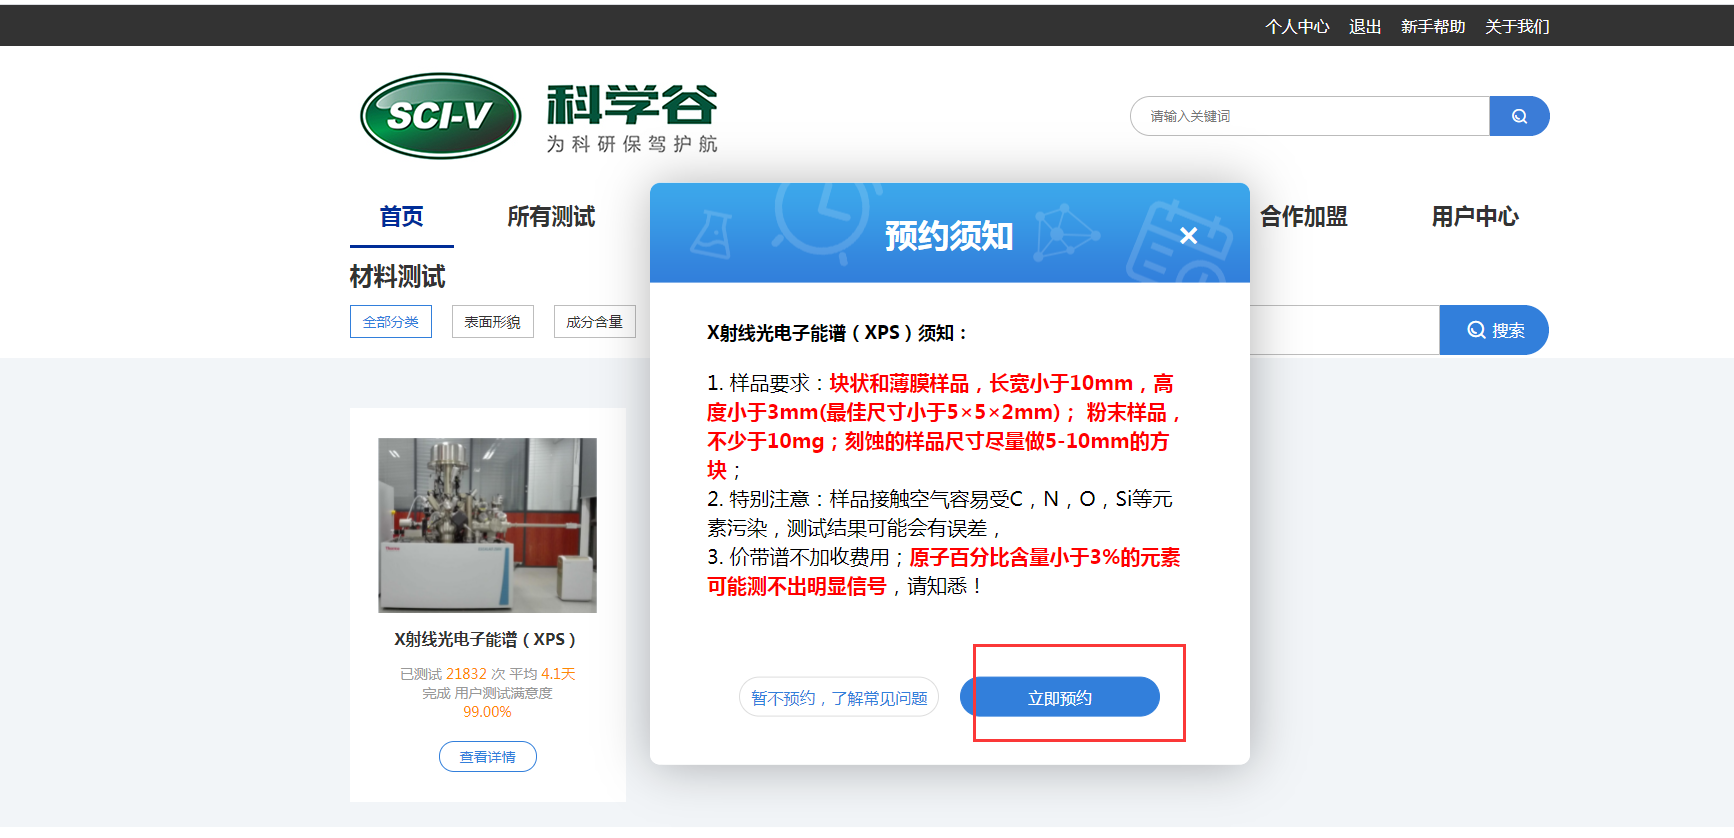The image size is (1734, 838).
Task: Click the XPS instrument photo thumbnail
Action: tap(487, 525)
